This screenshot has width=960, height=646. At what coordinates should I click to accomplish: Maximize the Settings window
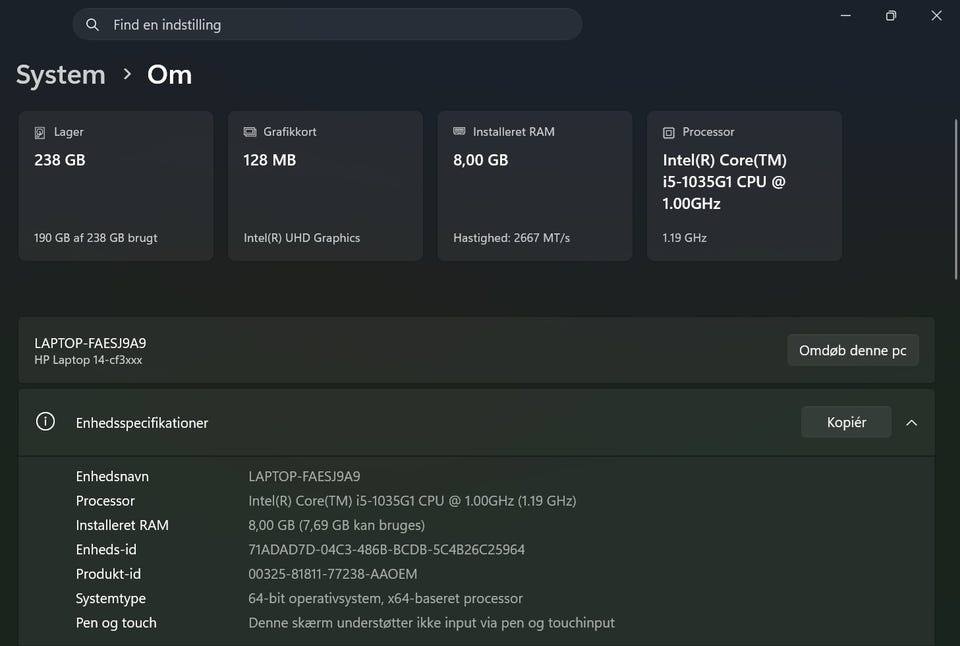pyautogui.click(x=890, y=16)
